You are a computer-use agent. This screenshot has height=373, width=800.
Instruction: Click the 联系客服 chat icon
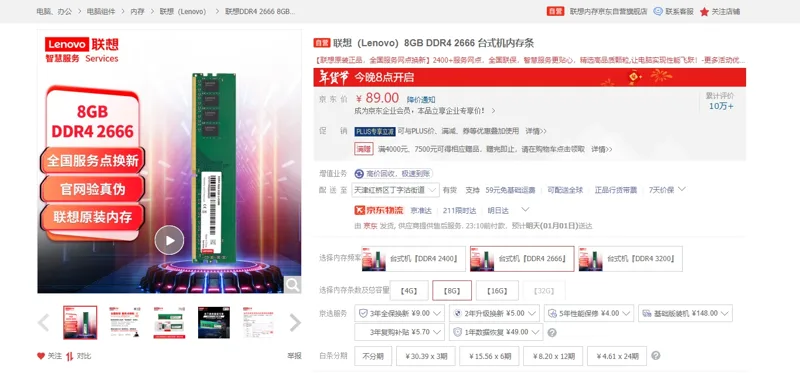658,11
